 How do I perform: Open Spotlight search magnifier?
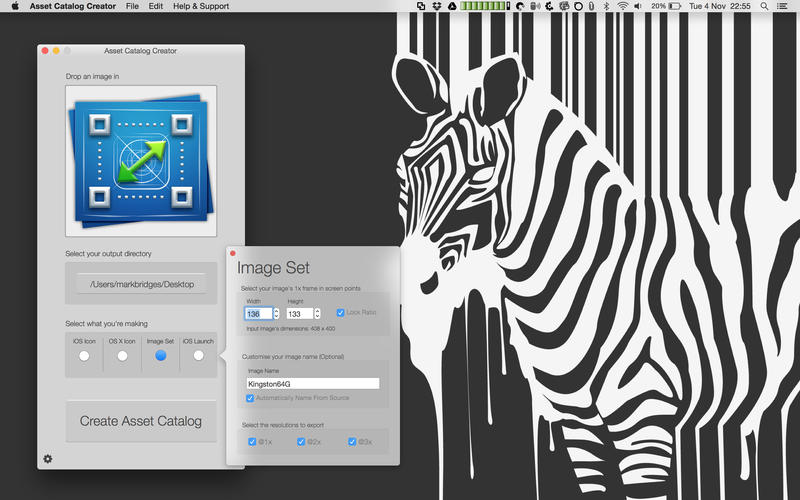pos(764,6)
